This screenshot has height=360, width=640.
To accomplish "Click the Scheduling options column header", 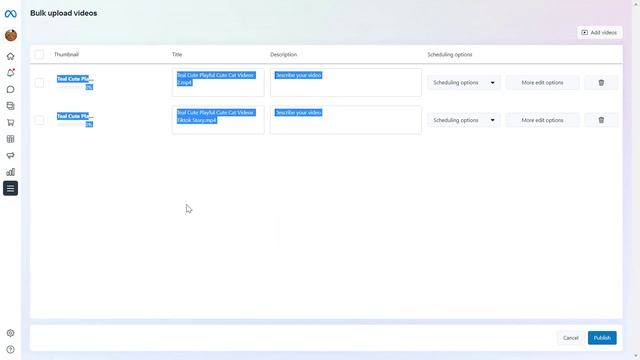I will tap(449, 54).
